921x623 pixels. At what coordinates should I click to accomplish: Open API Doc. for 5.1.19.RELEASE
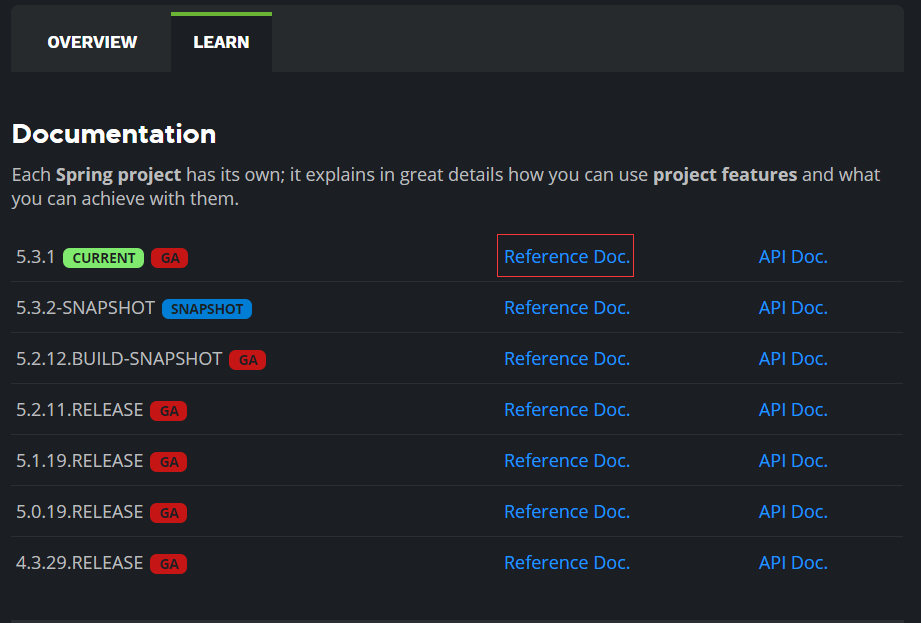tap(793, 460)
